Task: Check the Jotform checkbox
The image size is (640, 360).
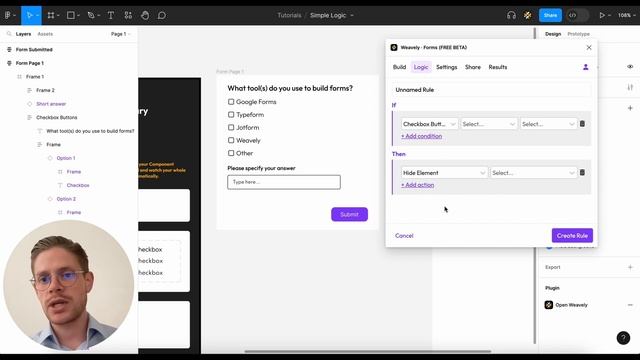Action: tap(231, 127)
